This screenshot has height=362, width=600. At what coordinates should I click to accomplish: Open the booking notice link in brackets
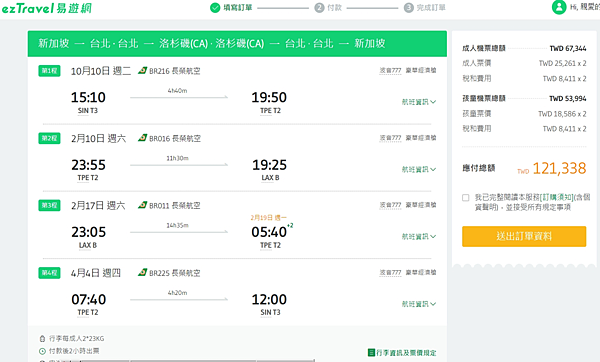[556, 197]
